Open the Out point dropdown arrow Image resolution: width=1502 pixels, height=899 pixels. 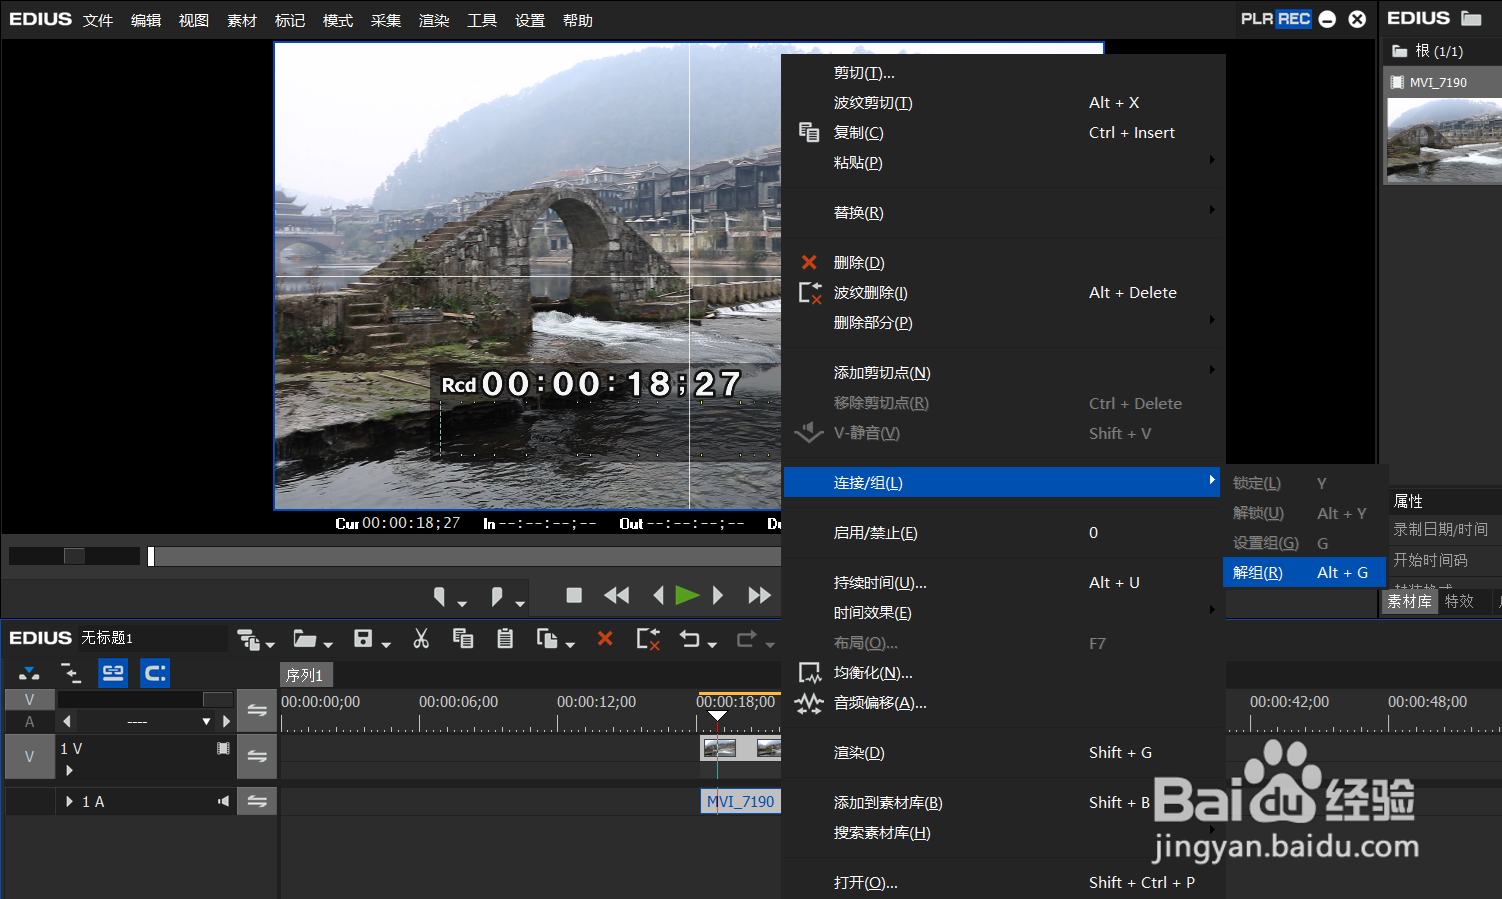pyautogui.click(x=520, y=604)
